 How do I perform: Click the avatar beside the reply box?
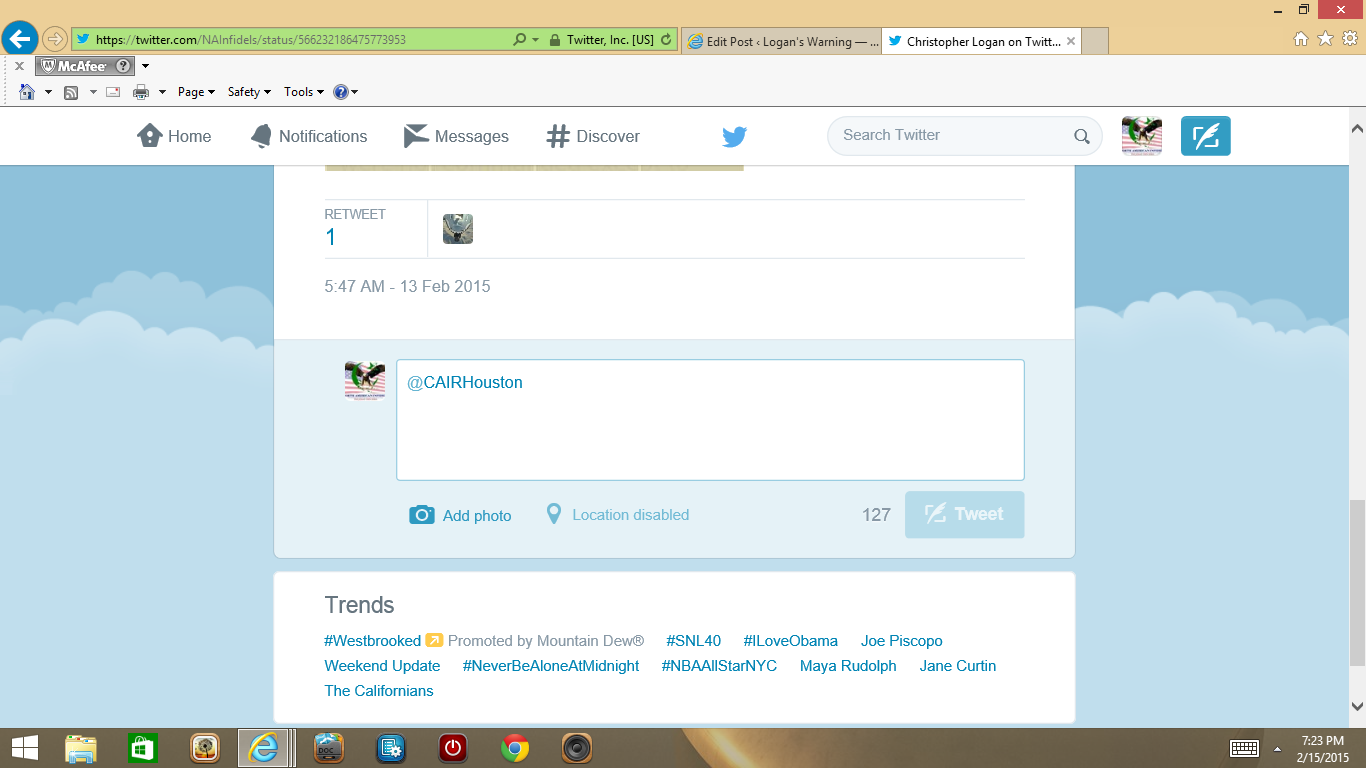(365, 380)
